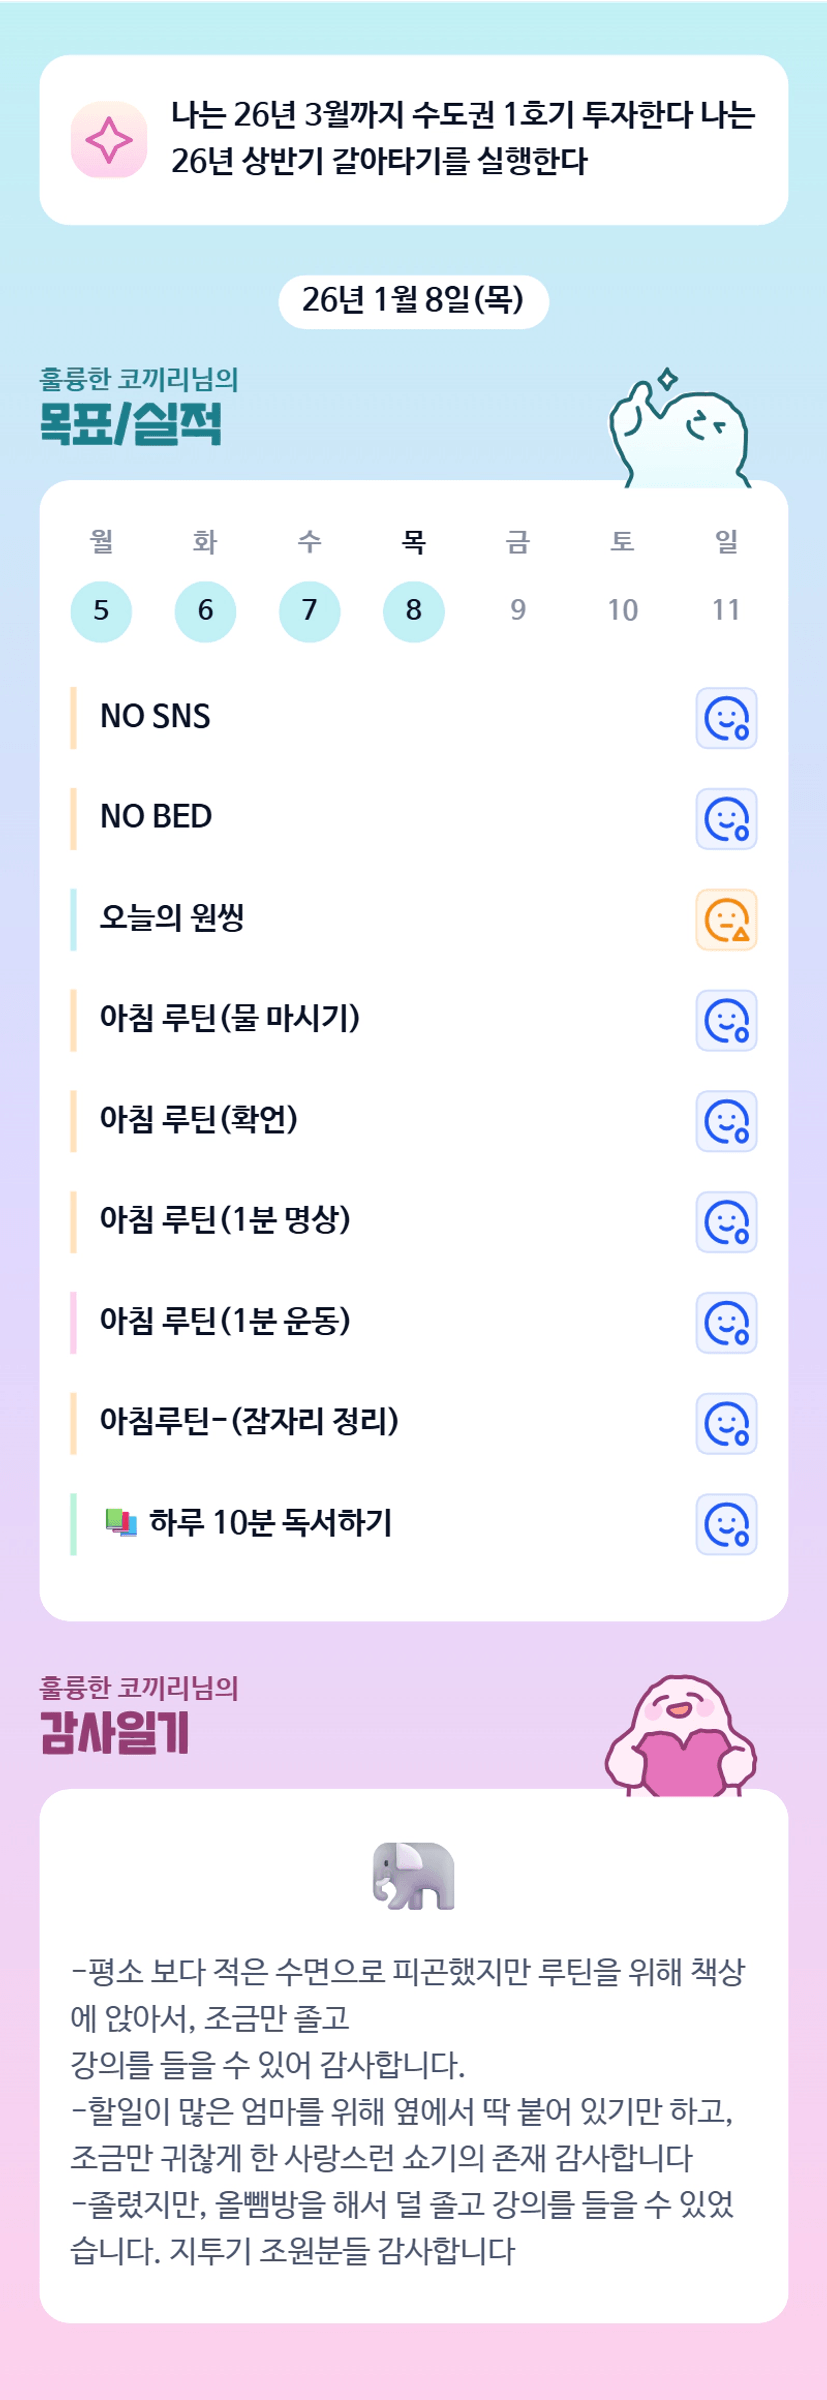Select Saturday the 10th in the week row

tap(622, 611)
